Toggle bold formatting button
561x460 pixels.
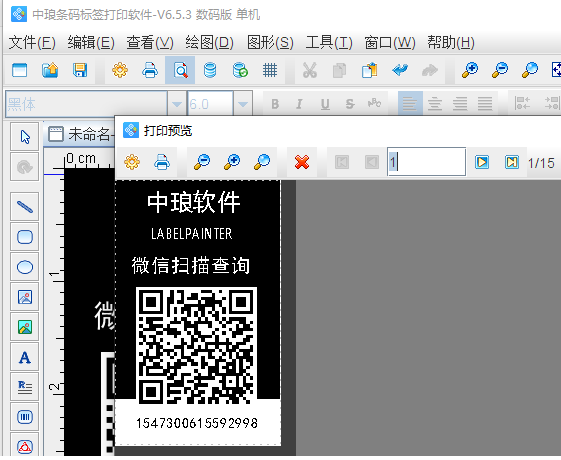pyautogui.click(x=275, y=104)
